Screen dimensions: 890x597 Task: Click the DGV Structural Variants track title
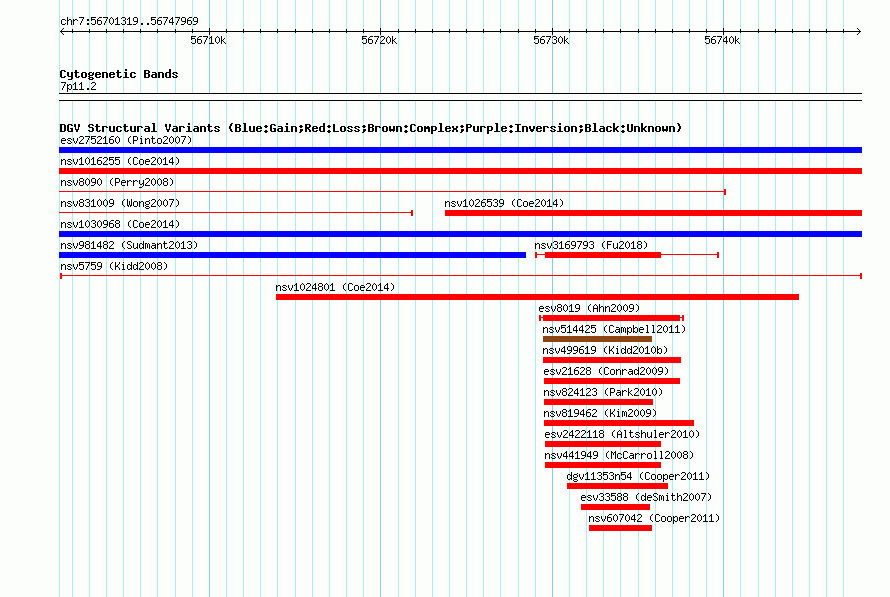tap(371, 128)
